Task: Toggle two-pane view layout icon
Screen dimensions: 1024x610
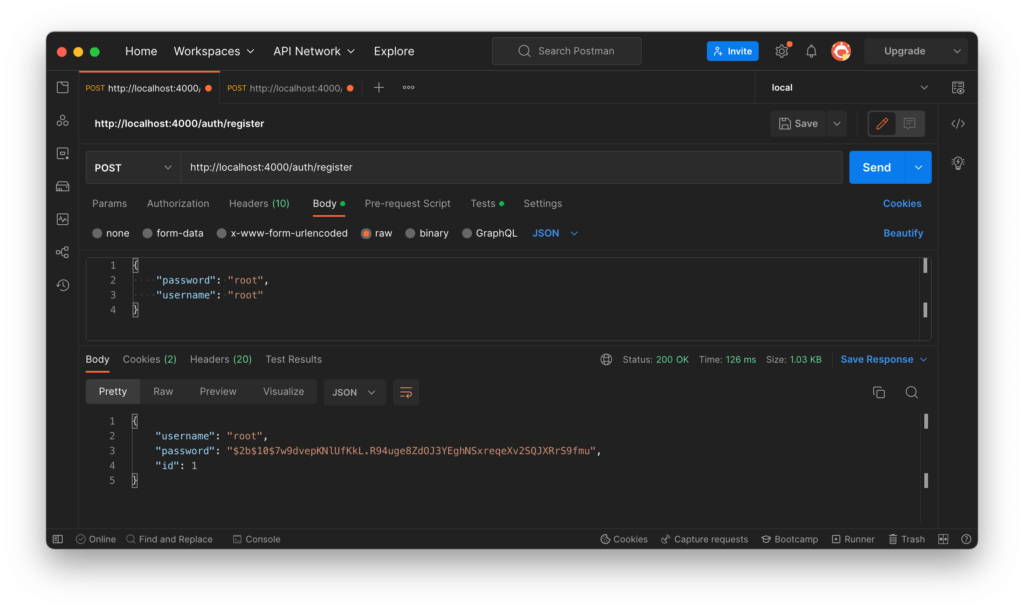Action: (x=943, y=539)
